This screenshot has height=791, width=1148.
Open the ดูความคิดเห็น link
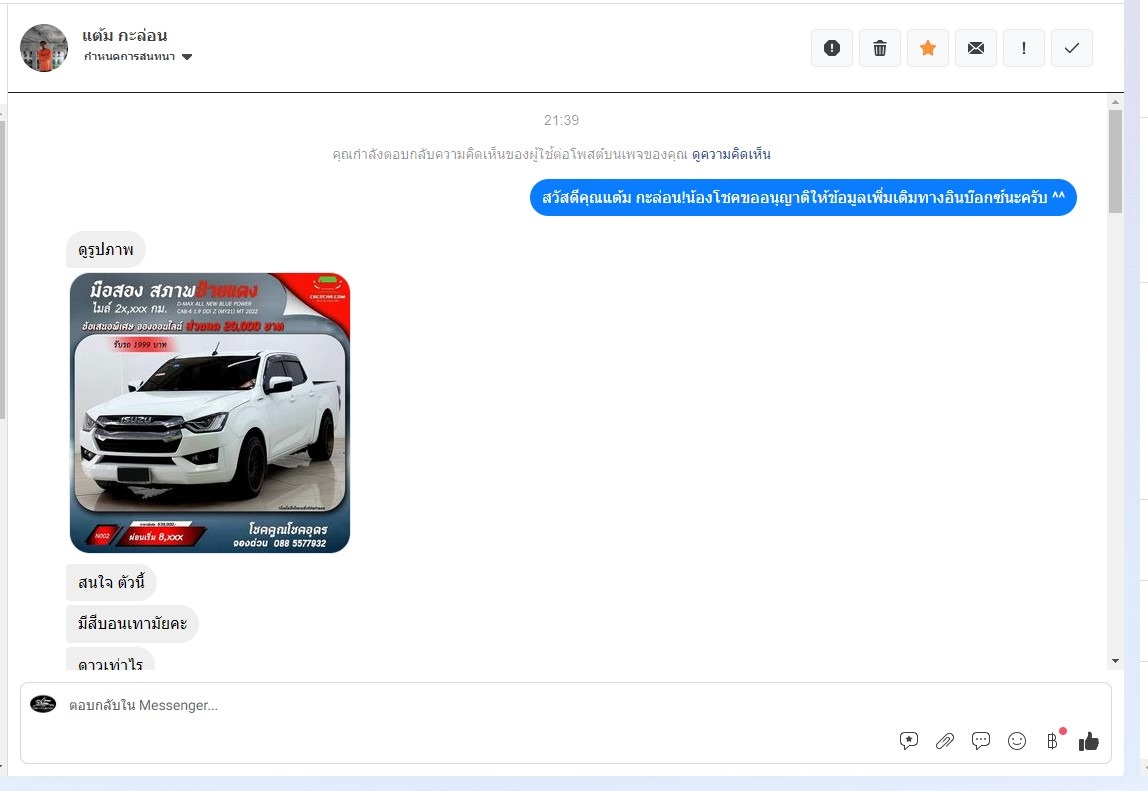pyautogui.click(x=731, y=155)
